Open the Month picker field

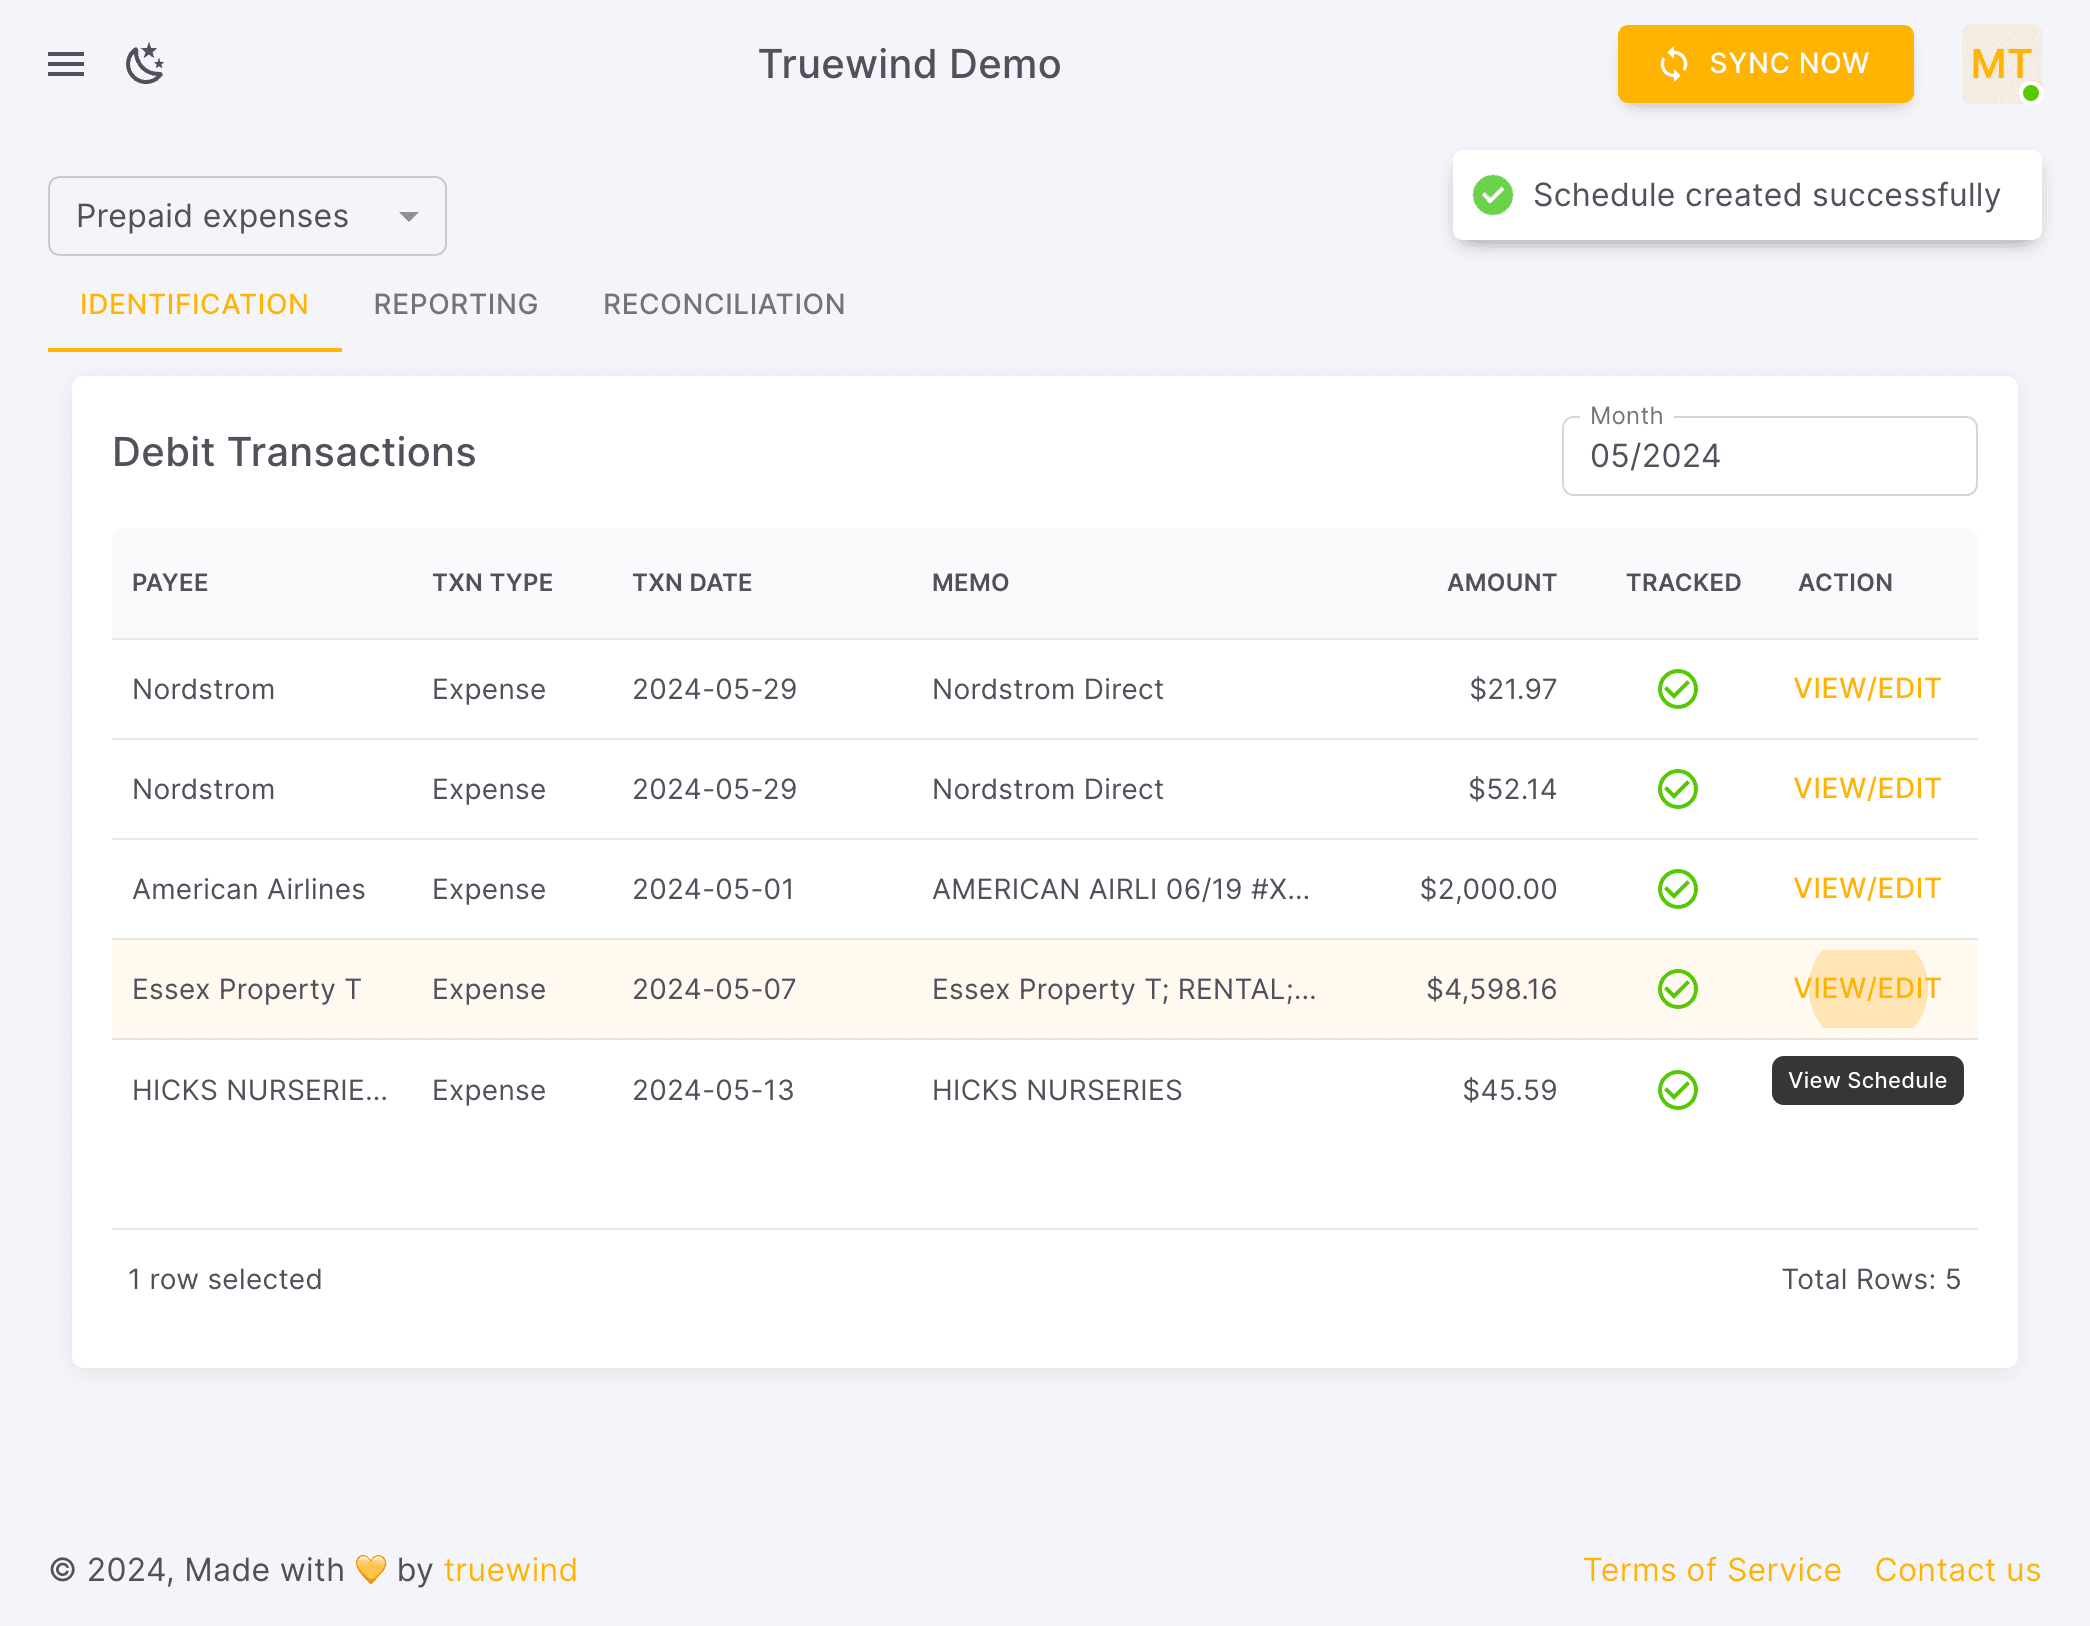click(1768, 456)
